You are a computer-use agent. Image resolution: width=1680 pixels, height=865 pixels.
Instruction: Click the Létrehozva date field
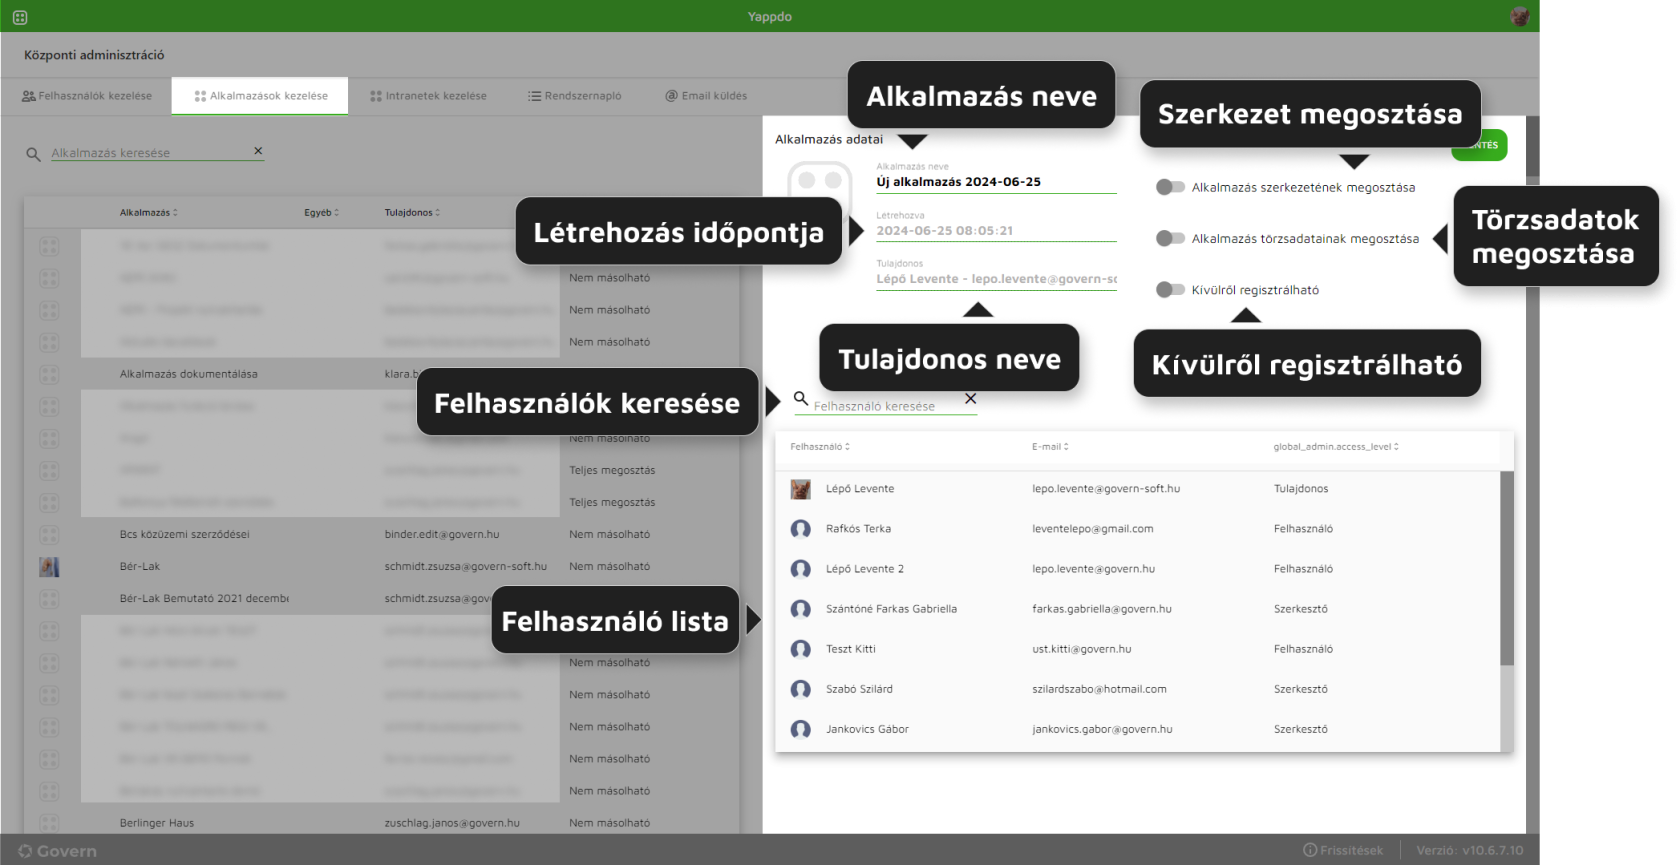pyautogui.click(x=996, y=231)
